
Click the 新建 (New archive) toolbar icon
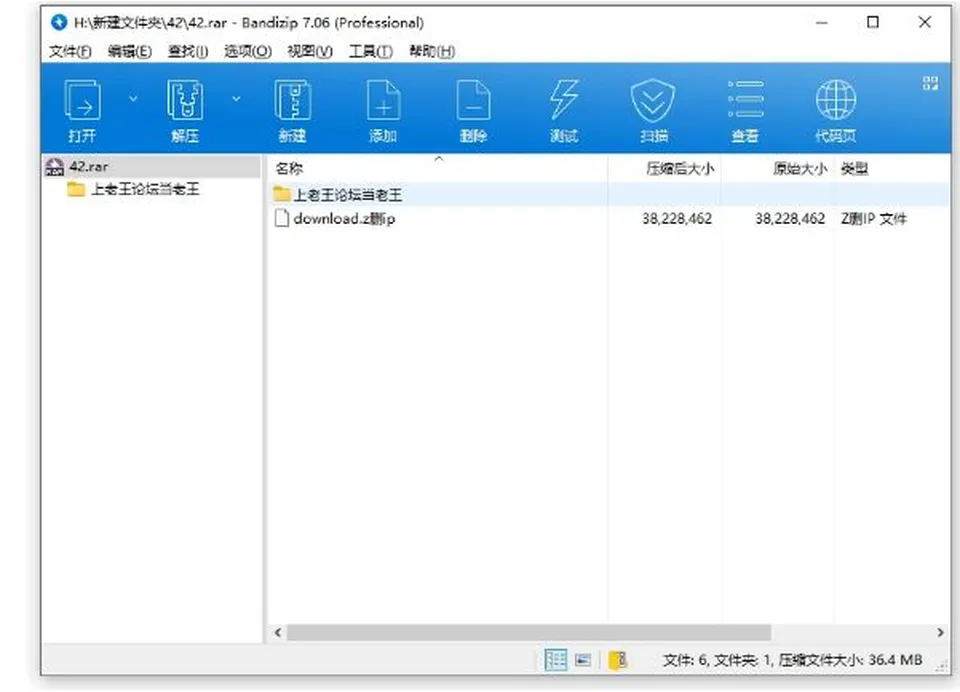pos(292,110)
